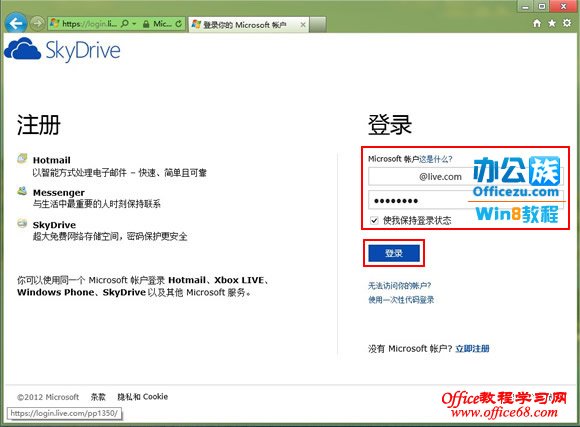580x427 pixels.
Task: Click the 登录 heading
Action: (x=390, y=125)
